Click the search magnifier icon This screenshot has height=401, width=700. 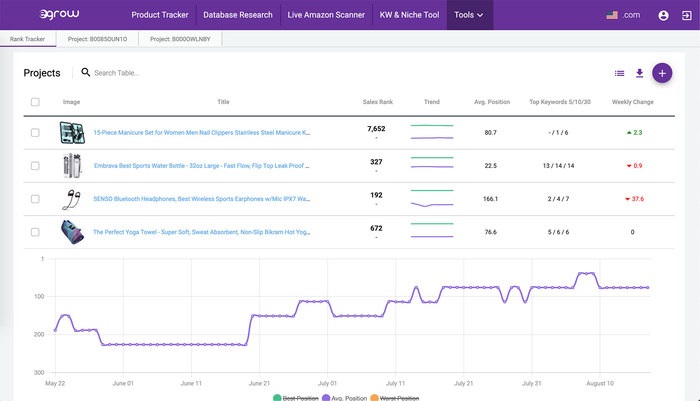pyautogui.click(x=85, y=72)
